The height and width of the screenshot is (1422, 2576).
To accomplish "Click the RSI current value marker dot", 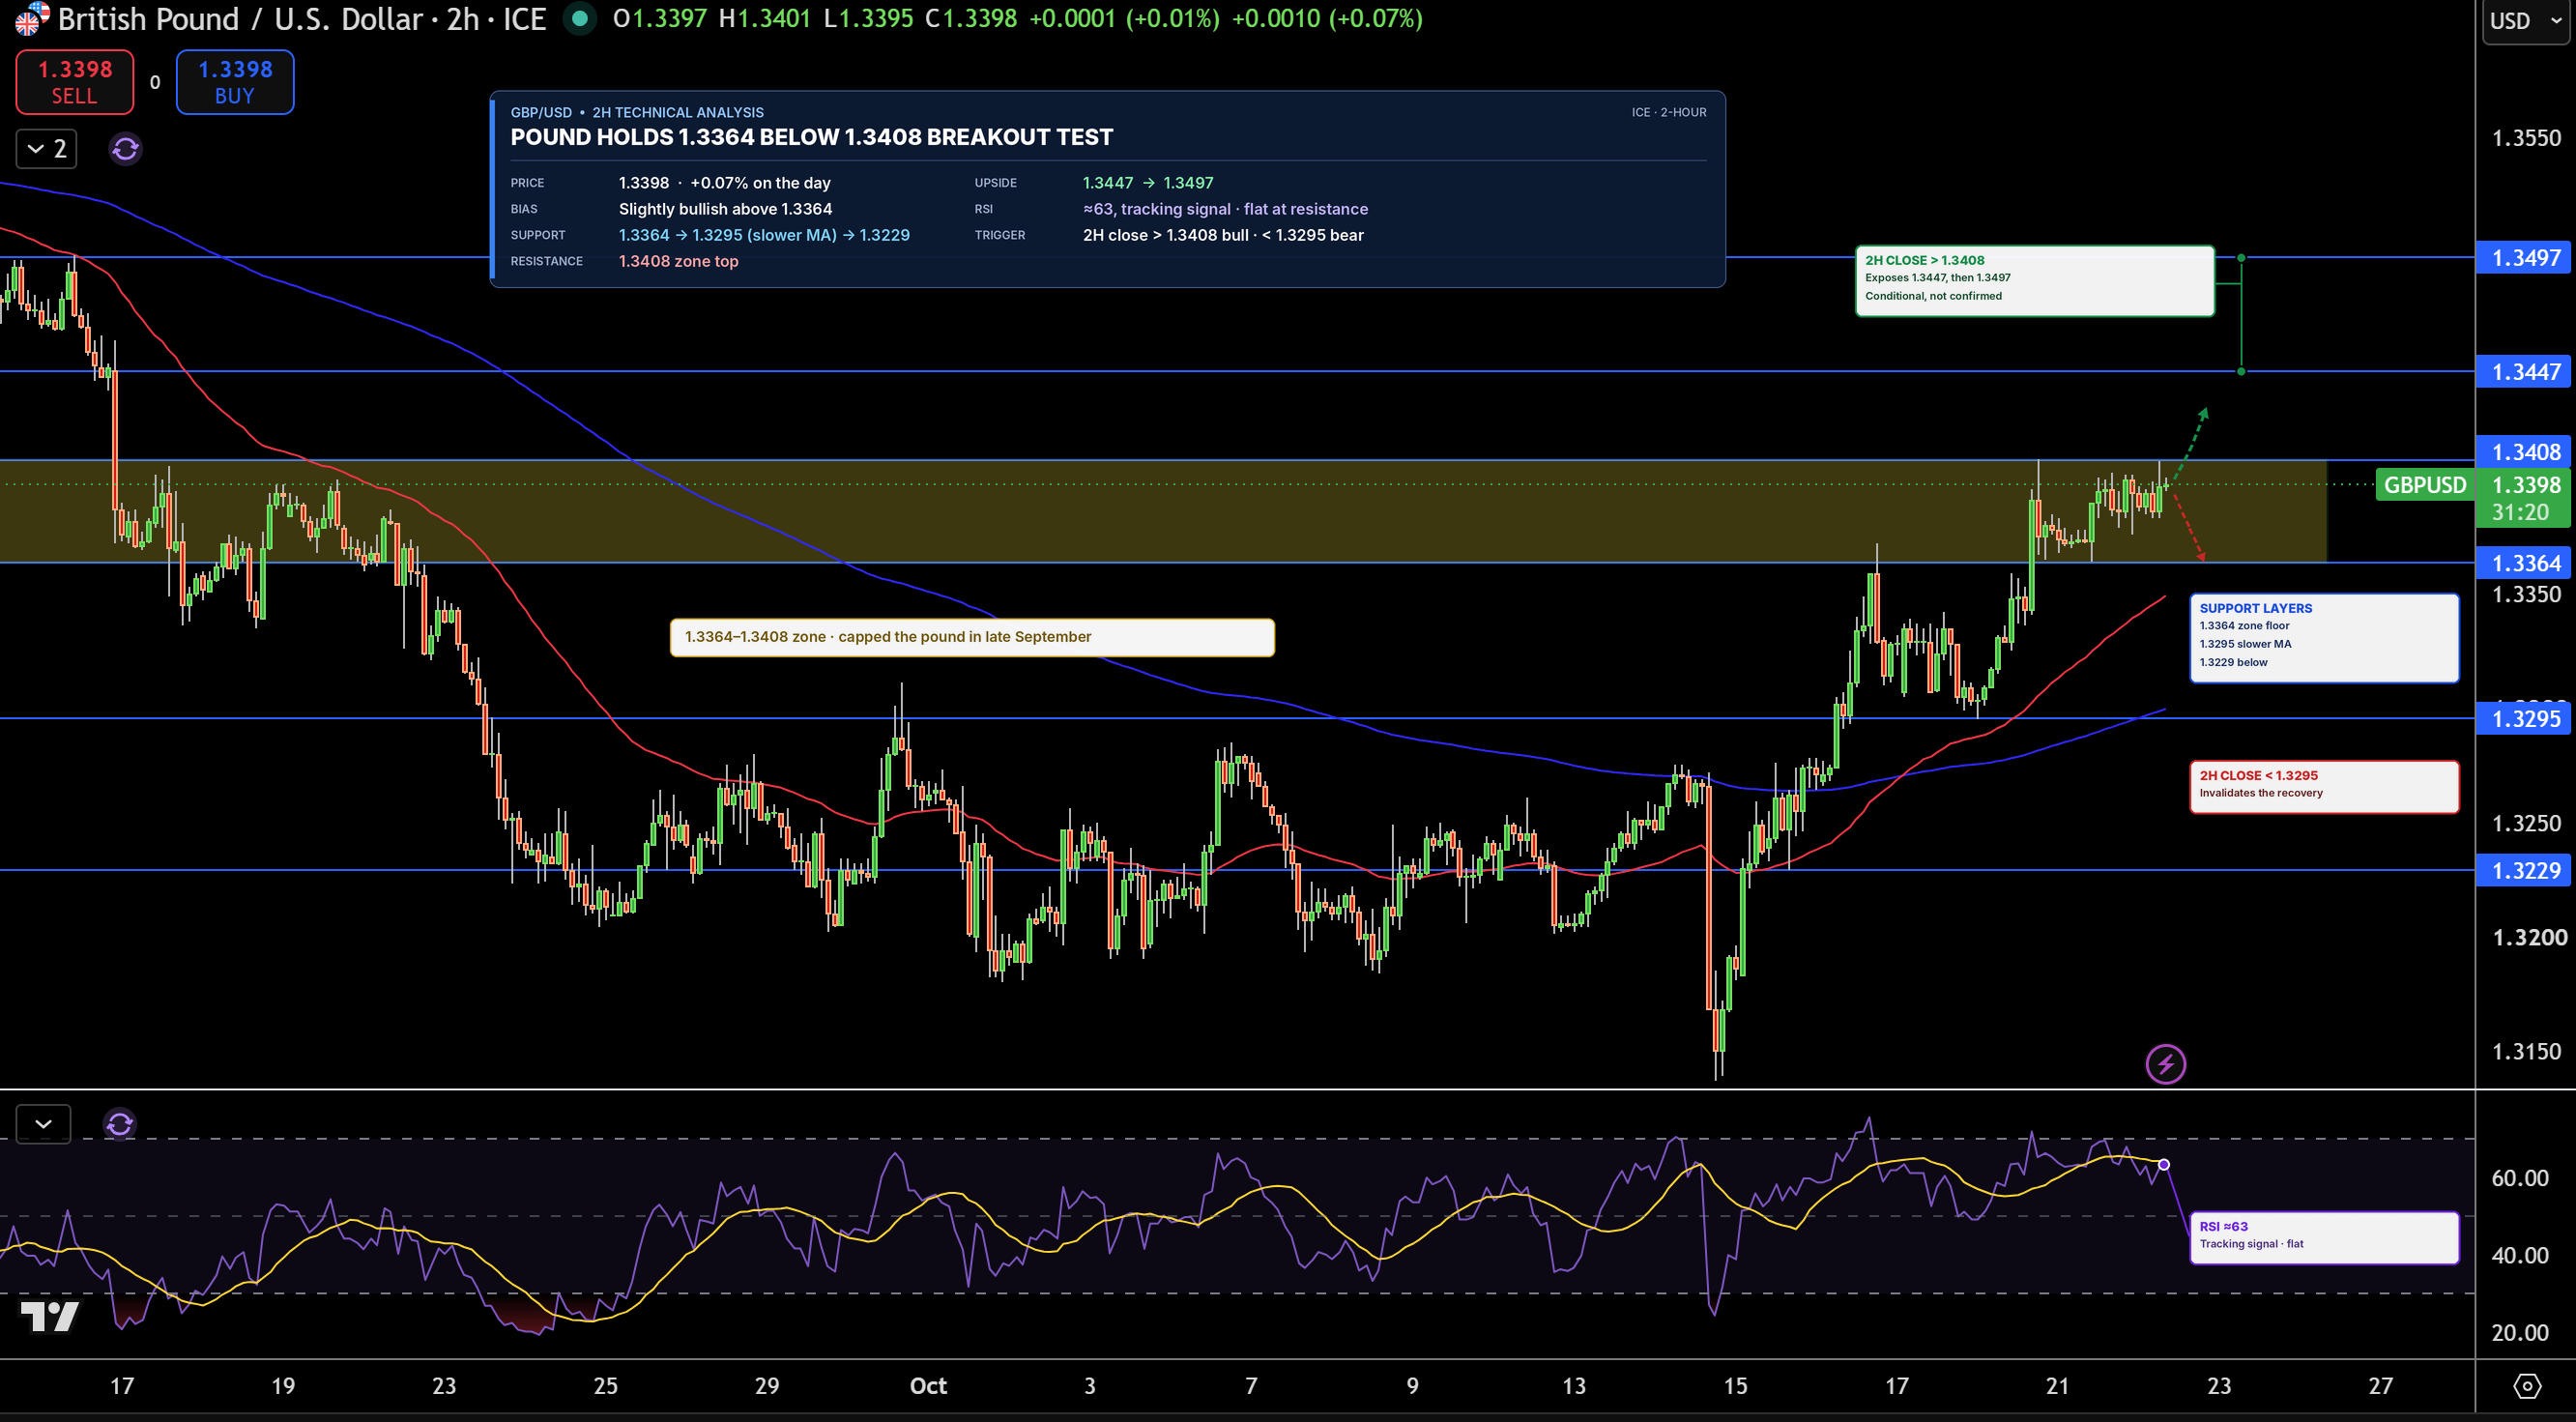I will tap(2164, 1164).
